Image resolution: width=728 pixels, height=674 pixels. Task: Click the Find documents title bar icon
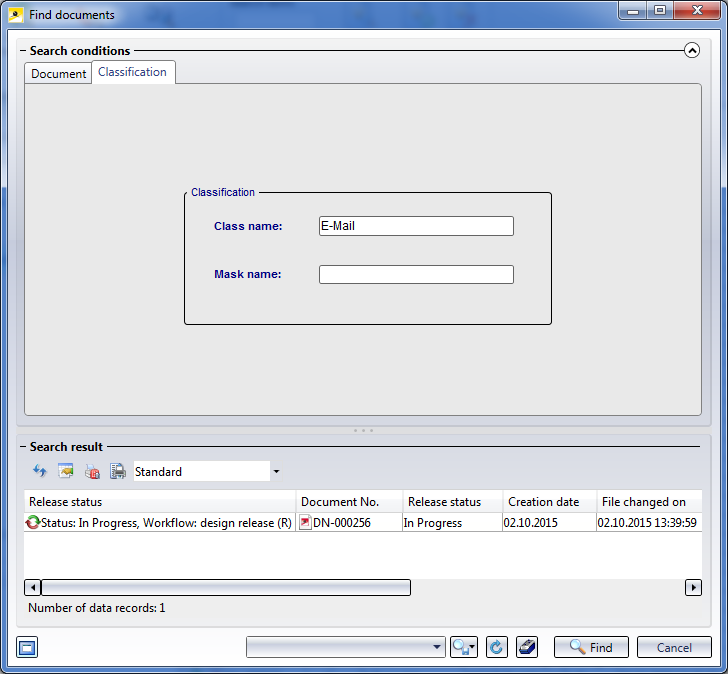(x=16, y=15)
